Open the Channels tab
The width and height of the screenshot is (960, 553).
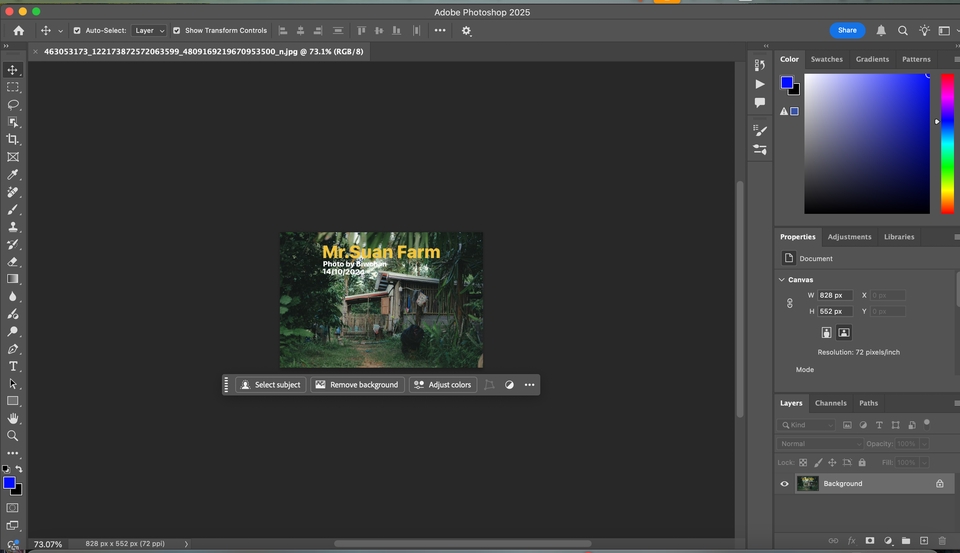coord(830,403)
